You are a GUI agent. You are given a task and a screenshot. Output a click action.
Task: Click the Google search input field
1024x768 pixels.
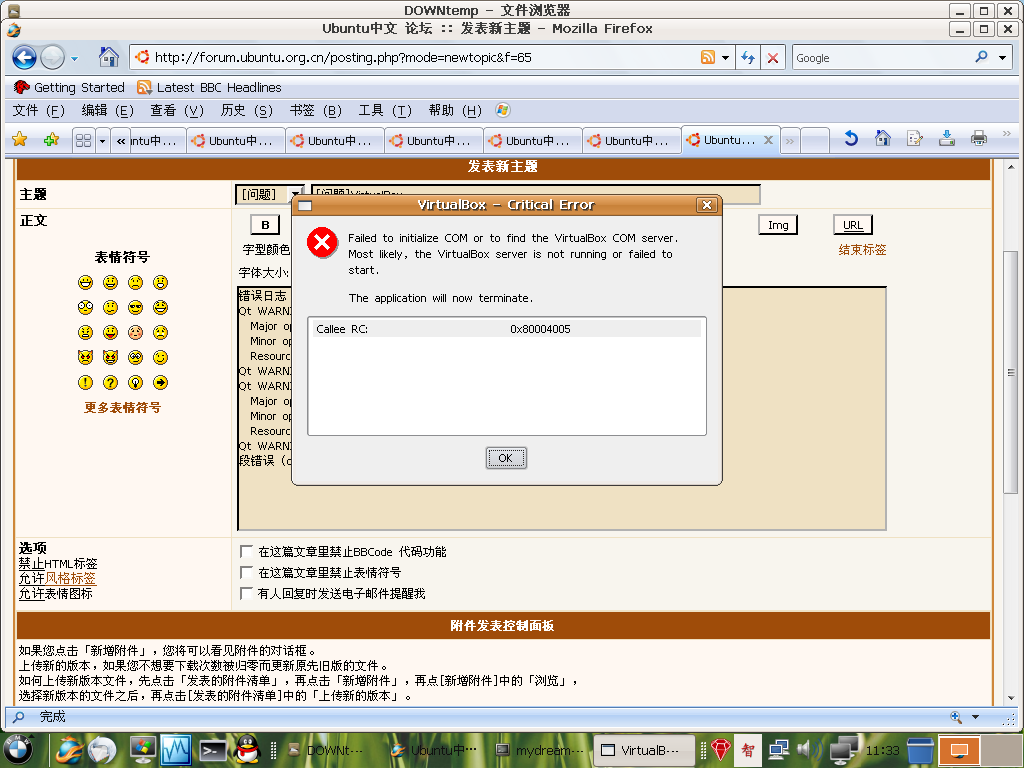(x=882, y=57)
